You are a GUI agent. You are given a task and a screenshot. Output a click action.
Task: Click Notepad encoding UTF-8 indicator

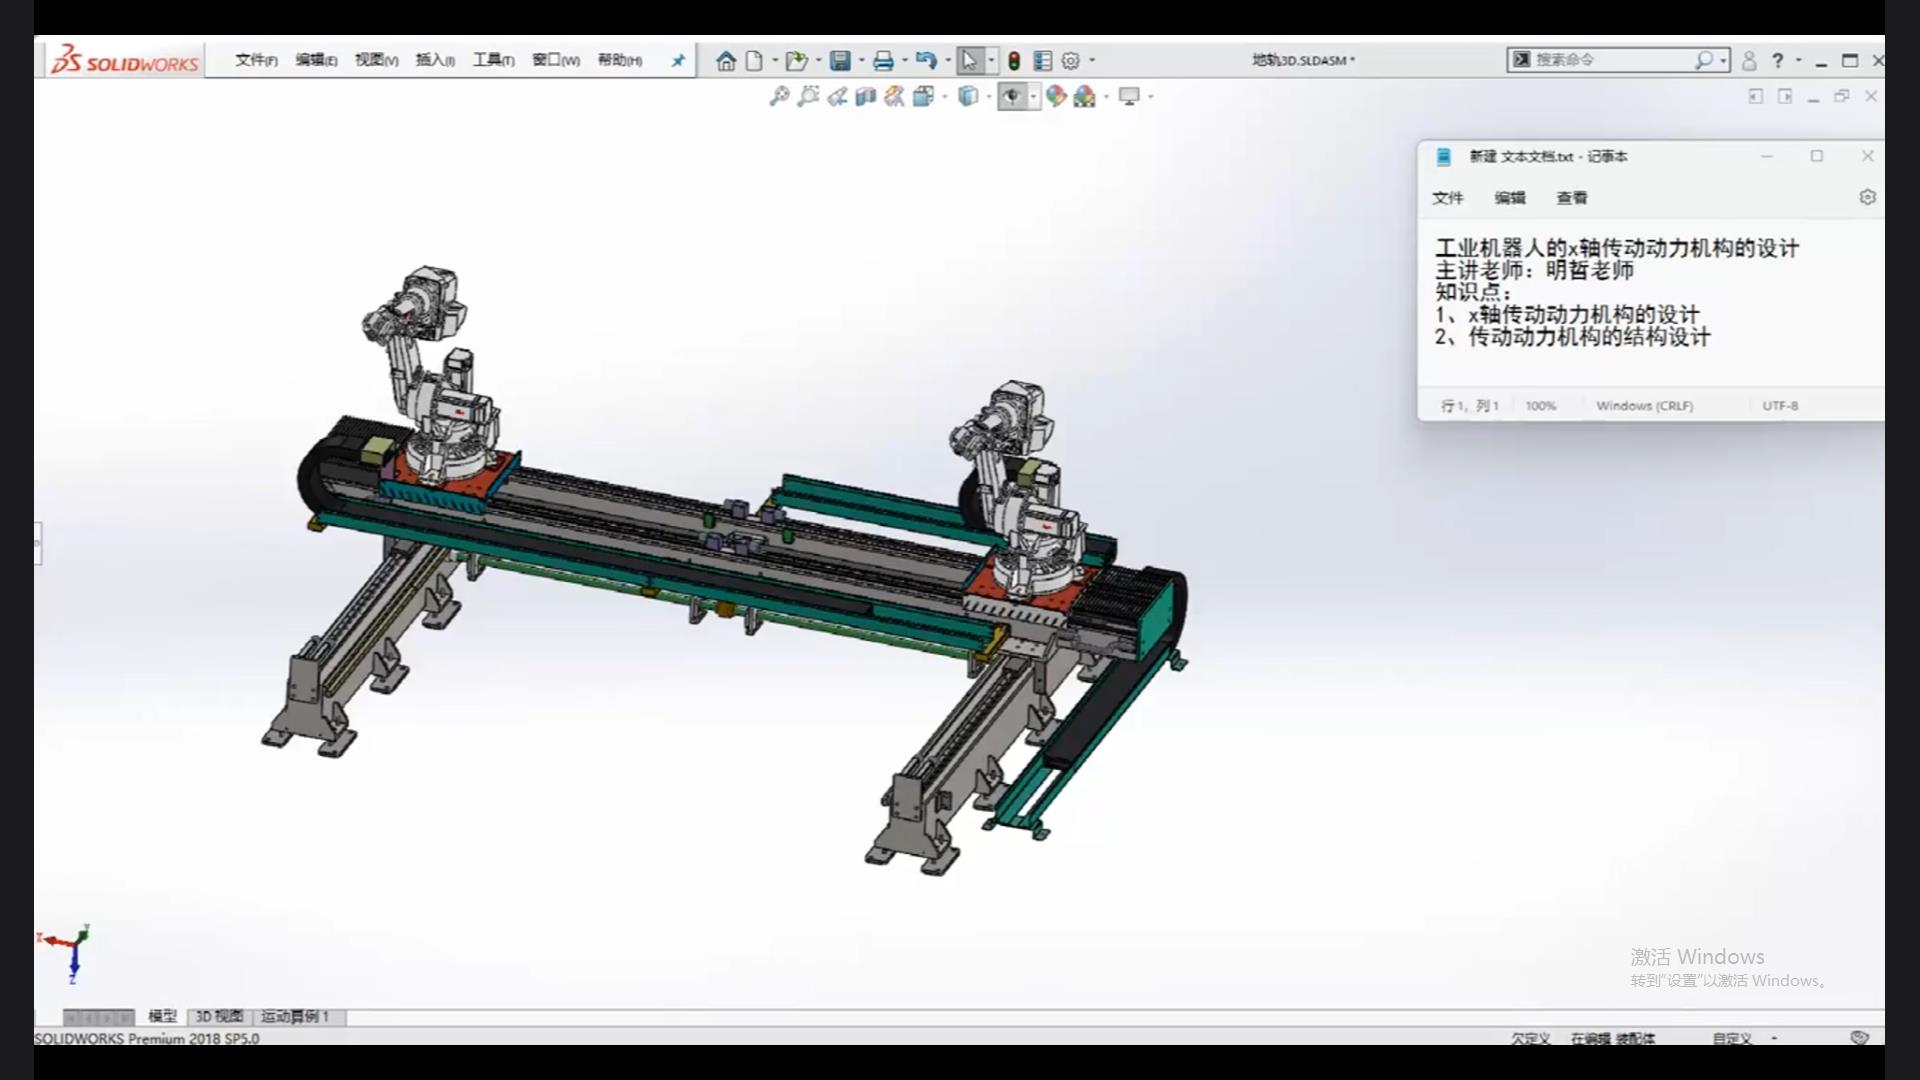click(1780, 406)
